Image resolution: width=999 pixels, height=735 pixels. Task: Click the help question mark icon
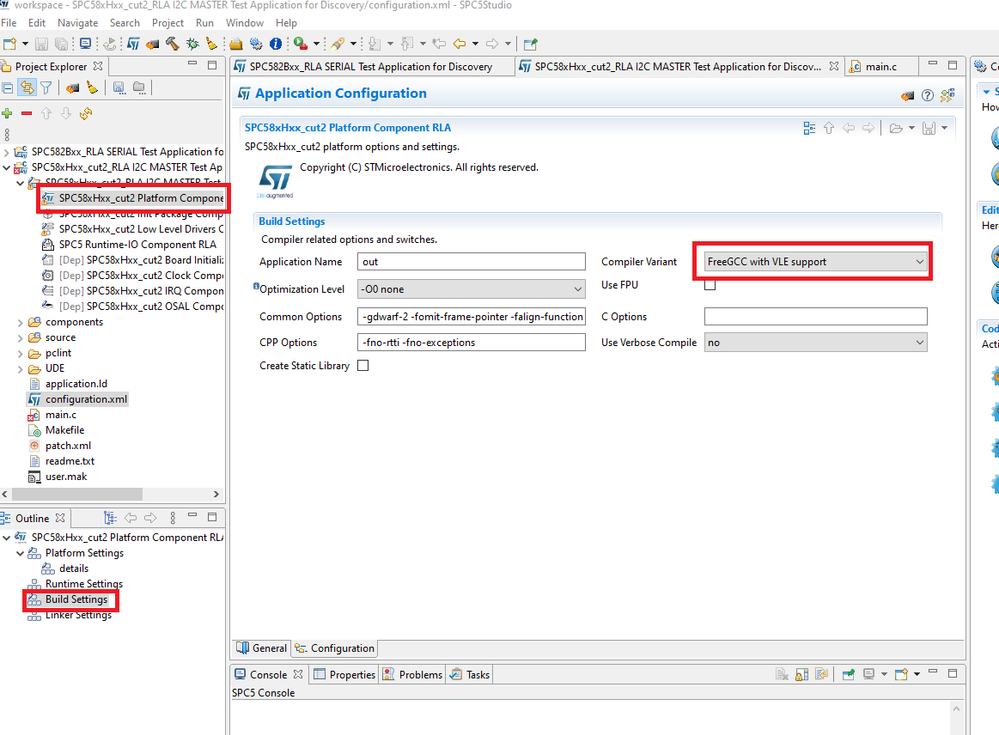click(928, 95)
